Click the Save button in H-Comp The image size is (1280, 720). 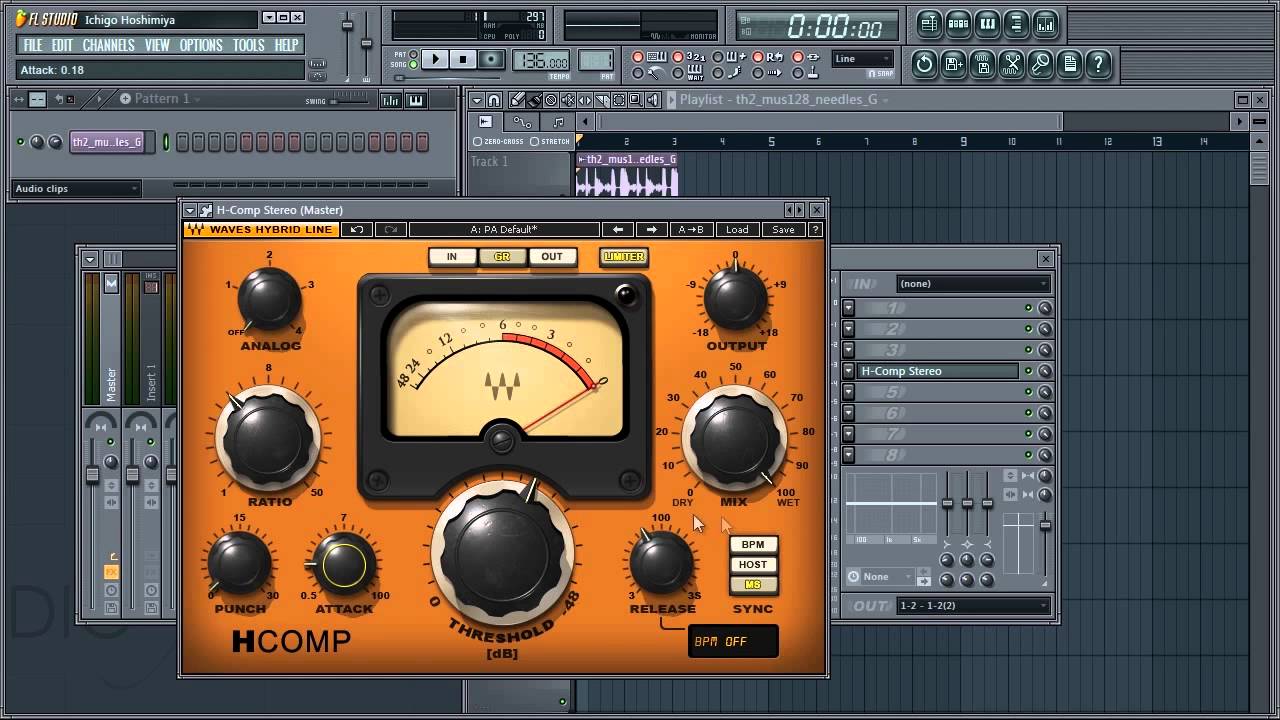pyautogui.click(x=783, y=230)
